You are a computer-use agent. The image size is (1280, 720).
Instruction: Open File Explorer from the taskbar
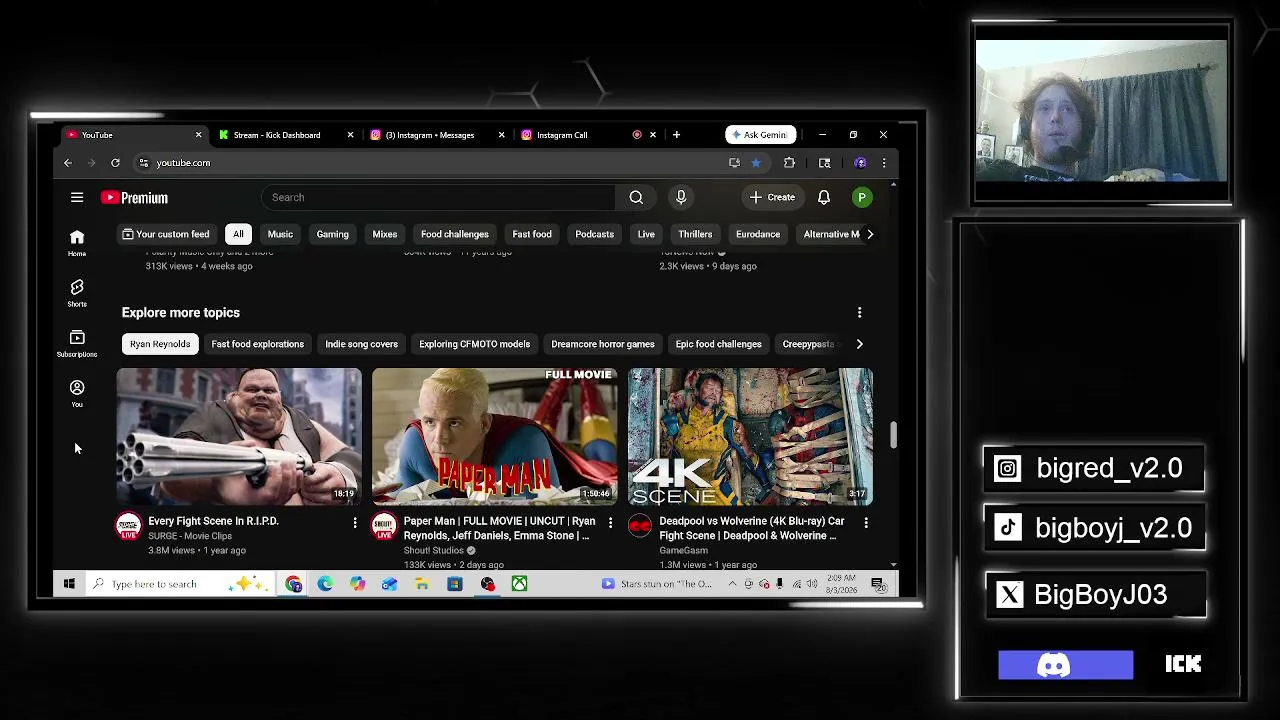point(422,584)
